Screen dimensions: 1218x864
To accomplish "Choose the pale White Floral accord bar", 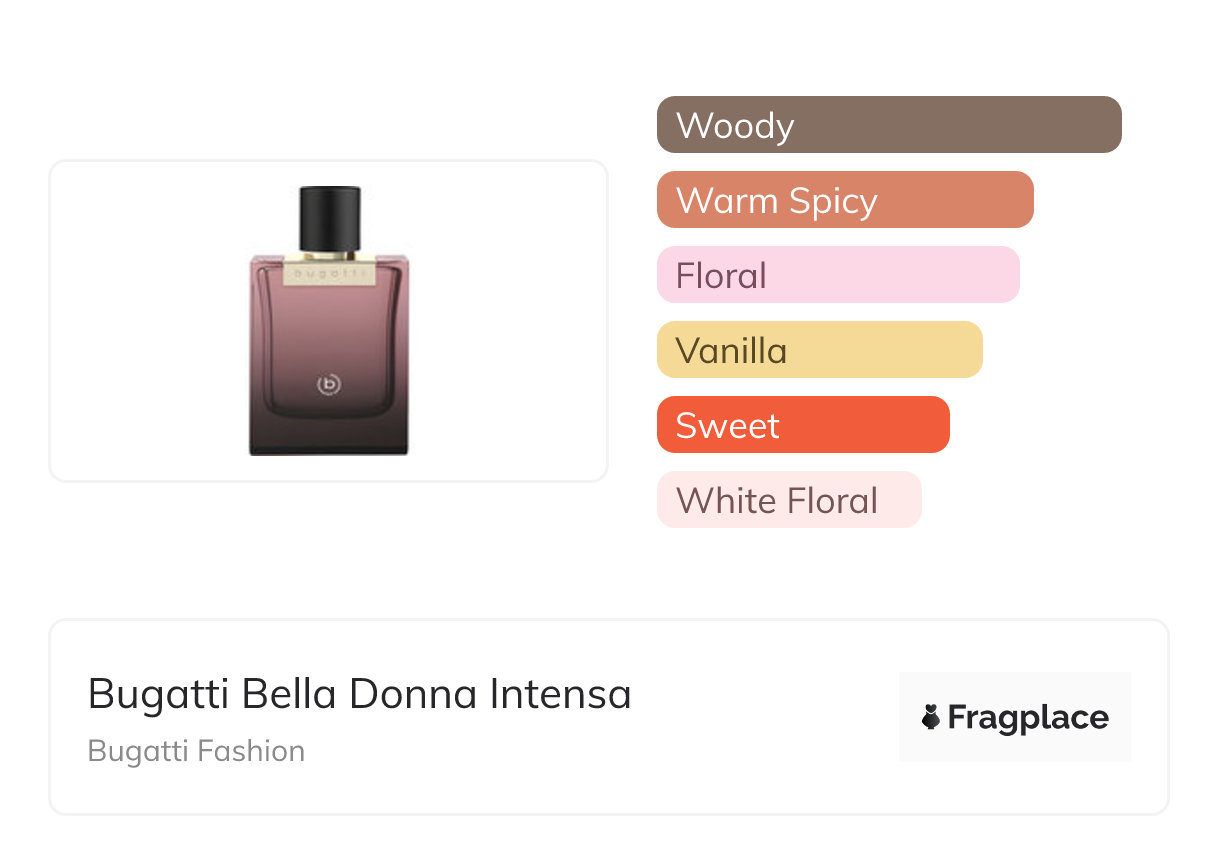I will [788, 500].
